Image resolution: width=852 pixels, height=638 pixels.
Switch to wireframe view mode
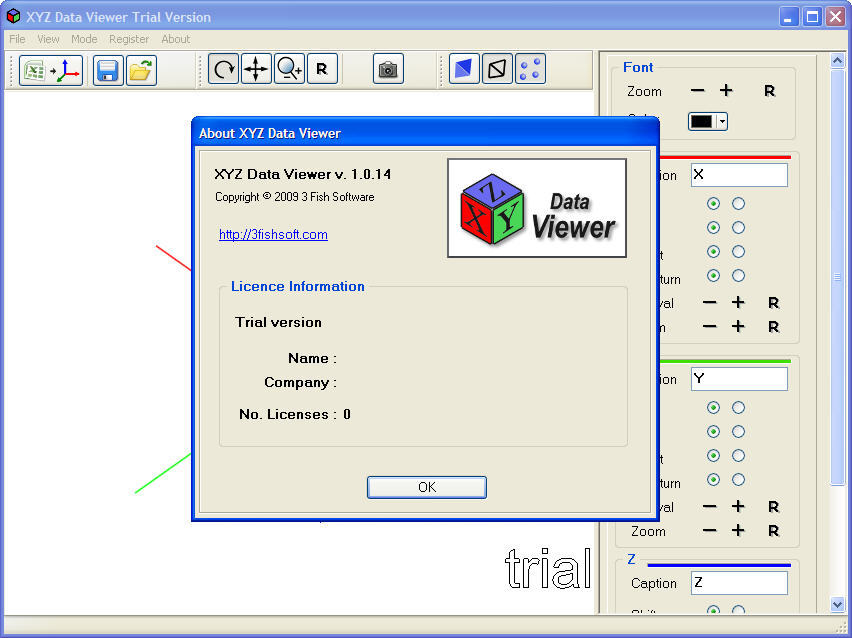tap(497, 69)
